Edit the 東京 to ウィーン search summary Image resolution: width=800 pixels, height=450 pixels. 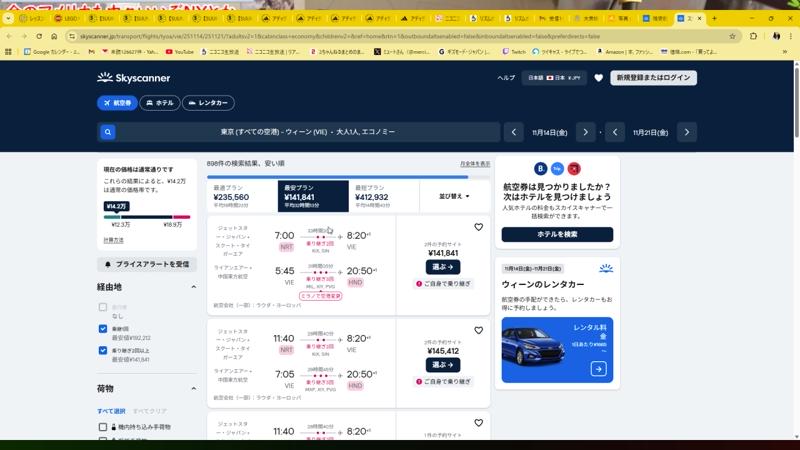click(308, 132)
